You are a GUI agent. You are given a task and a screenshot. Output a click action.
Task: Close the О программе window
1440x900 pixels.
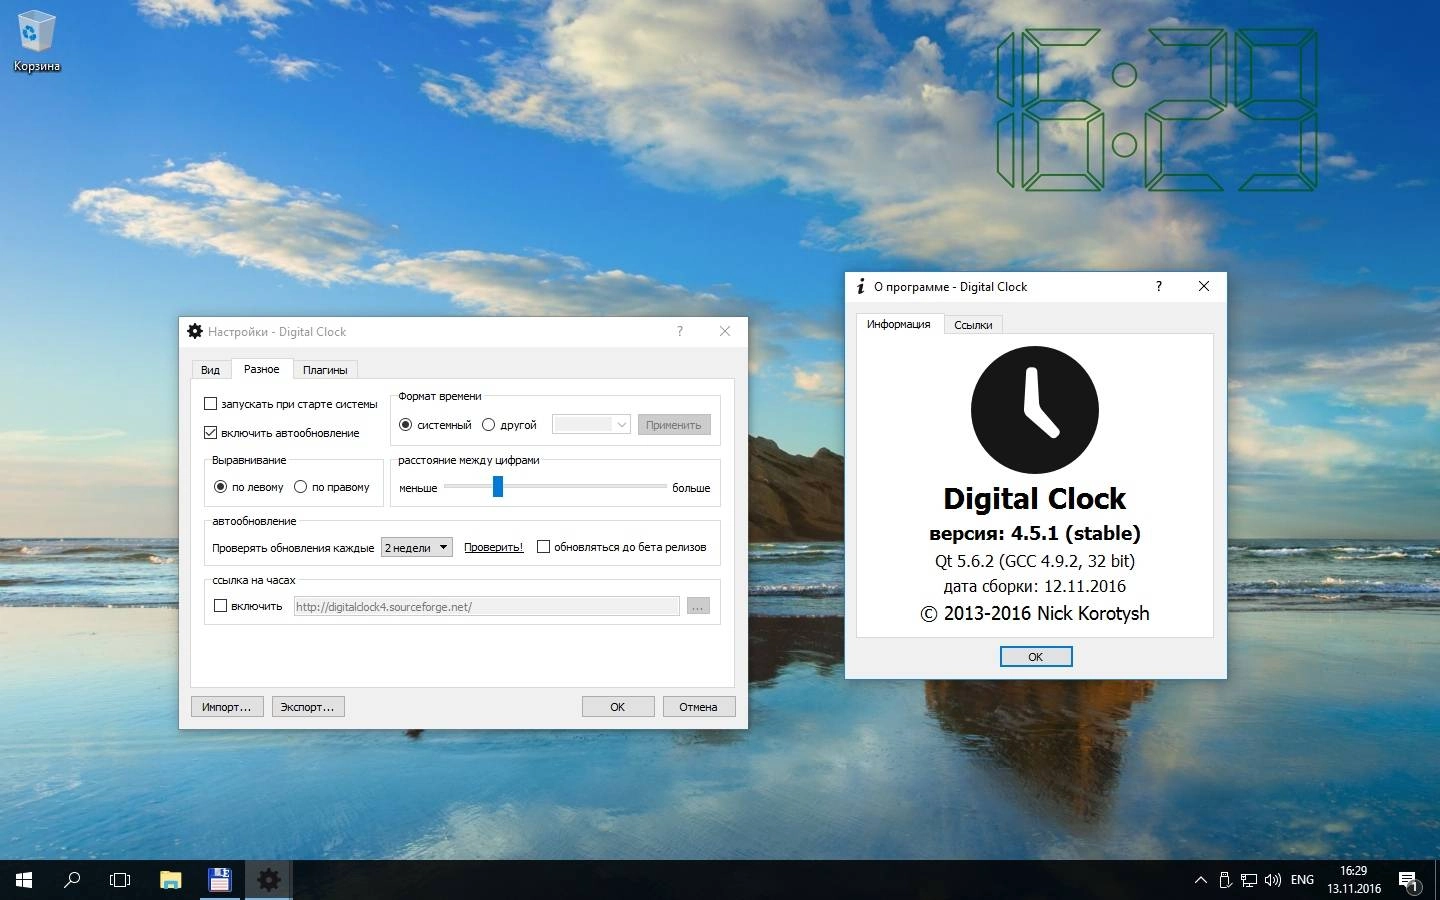(1204, 286)
